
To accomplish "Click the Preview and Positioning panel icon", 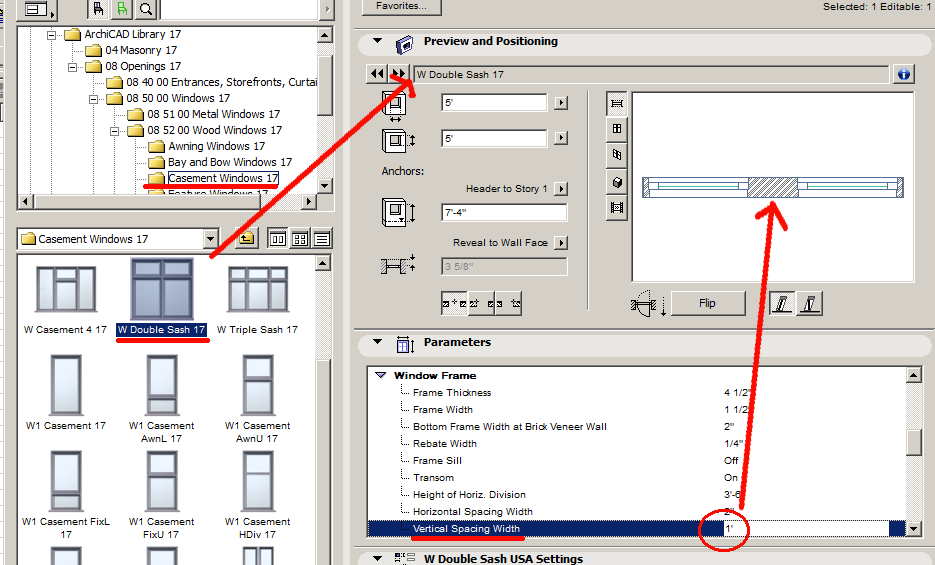I will 405,44.
